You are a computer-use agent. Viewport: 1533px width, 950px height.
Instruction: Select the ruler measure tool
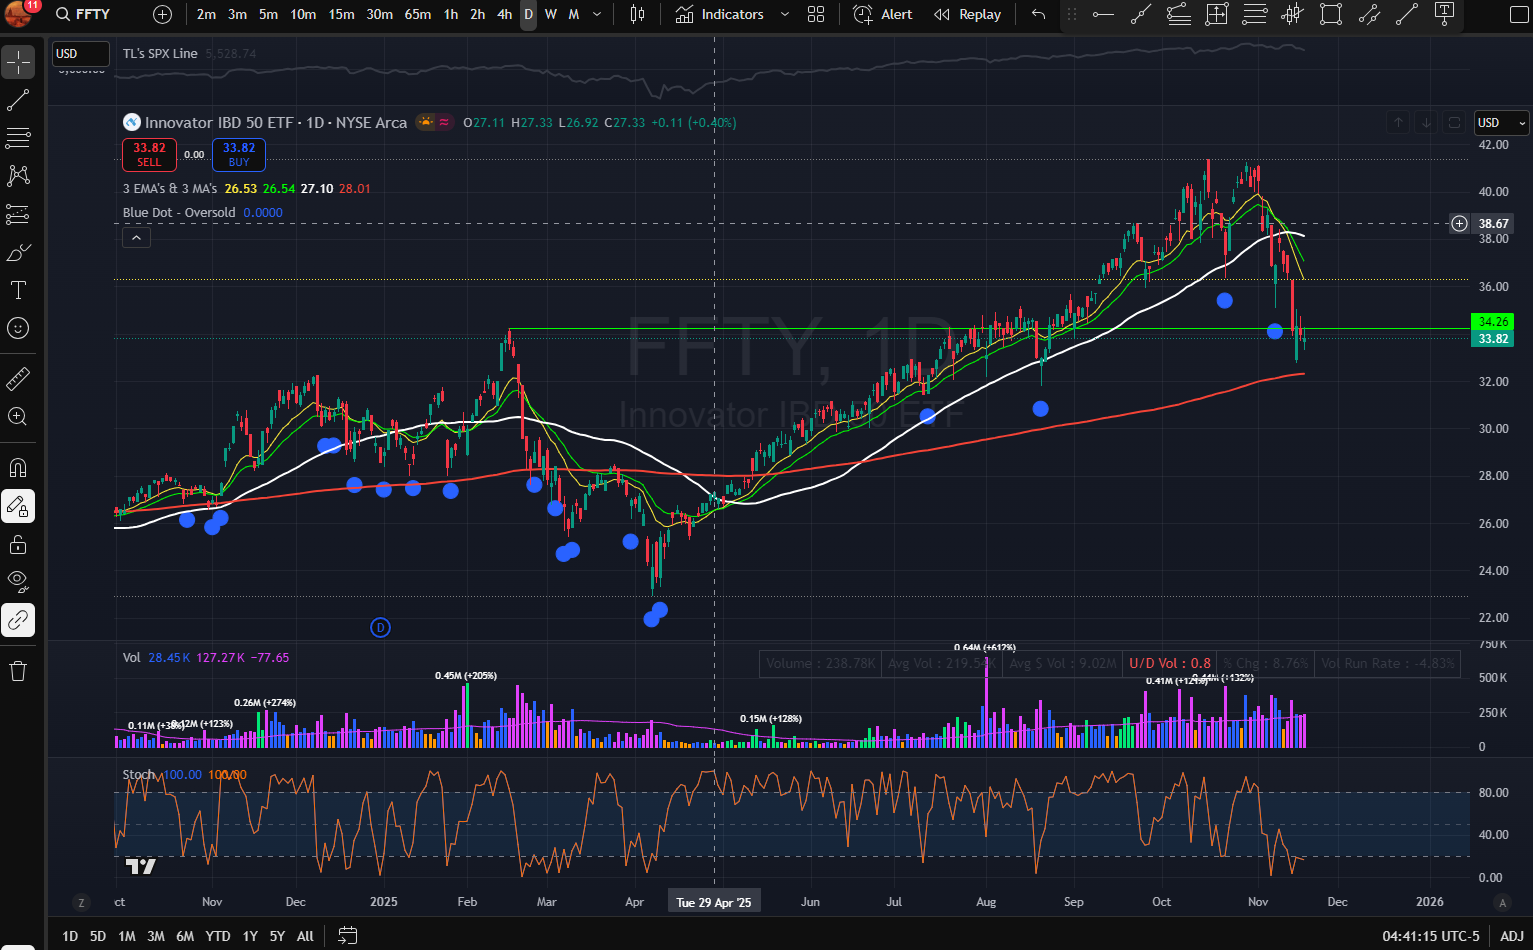[18, 379]
